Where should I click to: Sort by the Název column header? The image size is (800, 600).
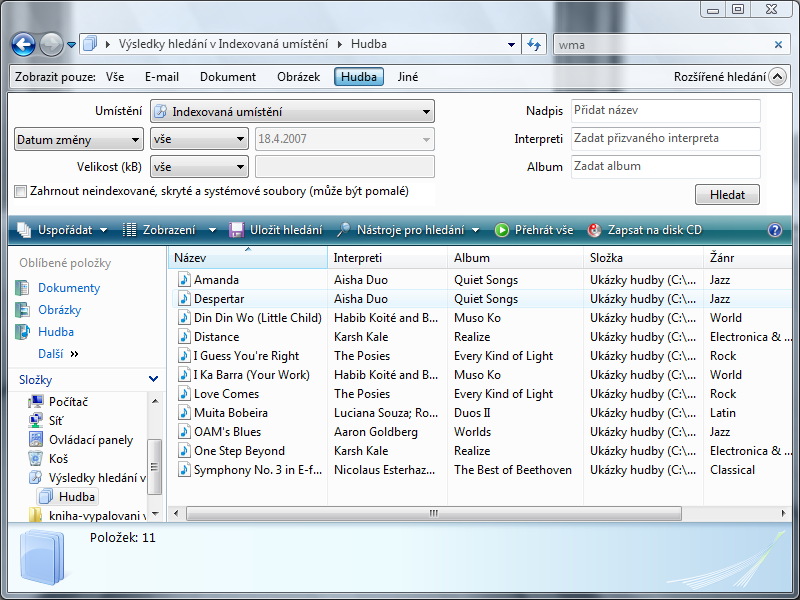coord(248,258)
